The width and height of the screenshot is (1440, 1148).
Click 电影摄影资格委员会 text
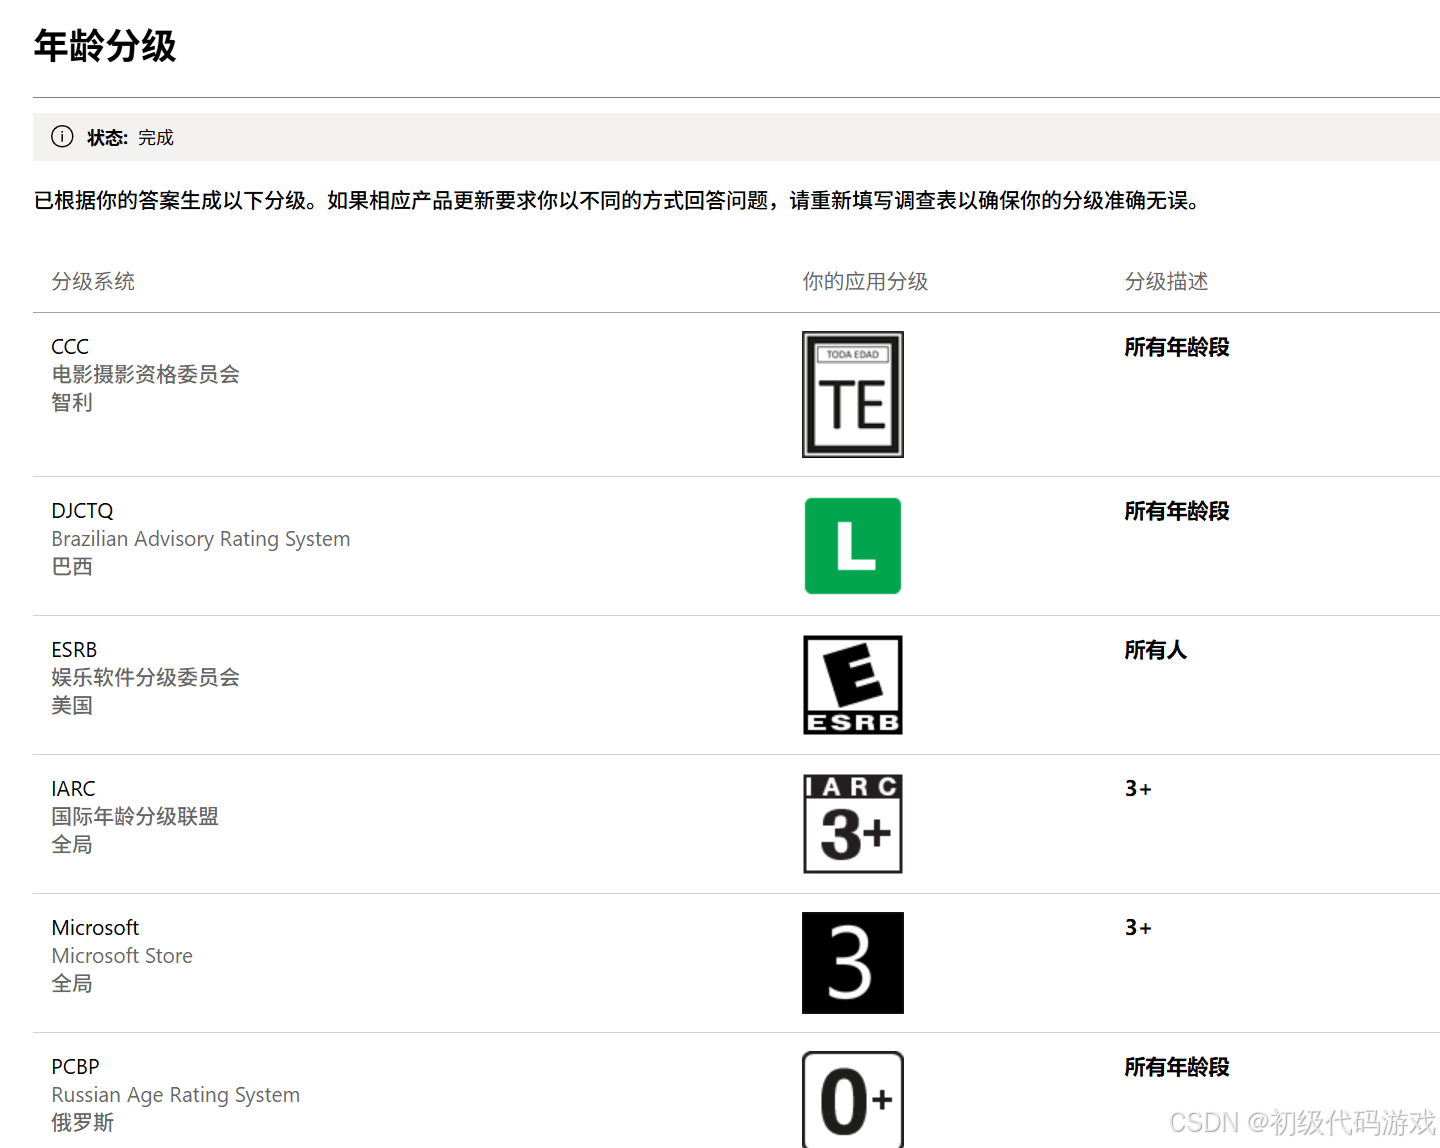point(145,375)
